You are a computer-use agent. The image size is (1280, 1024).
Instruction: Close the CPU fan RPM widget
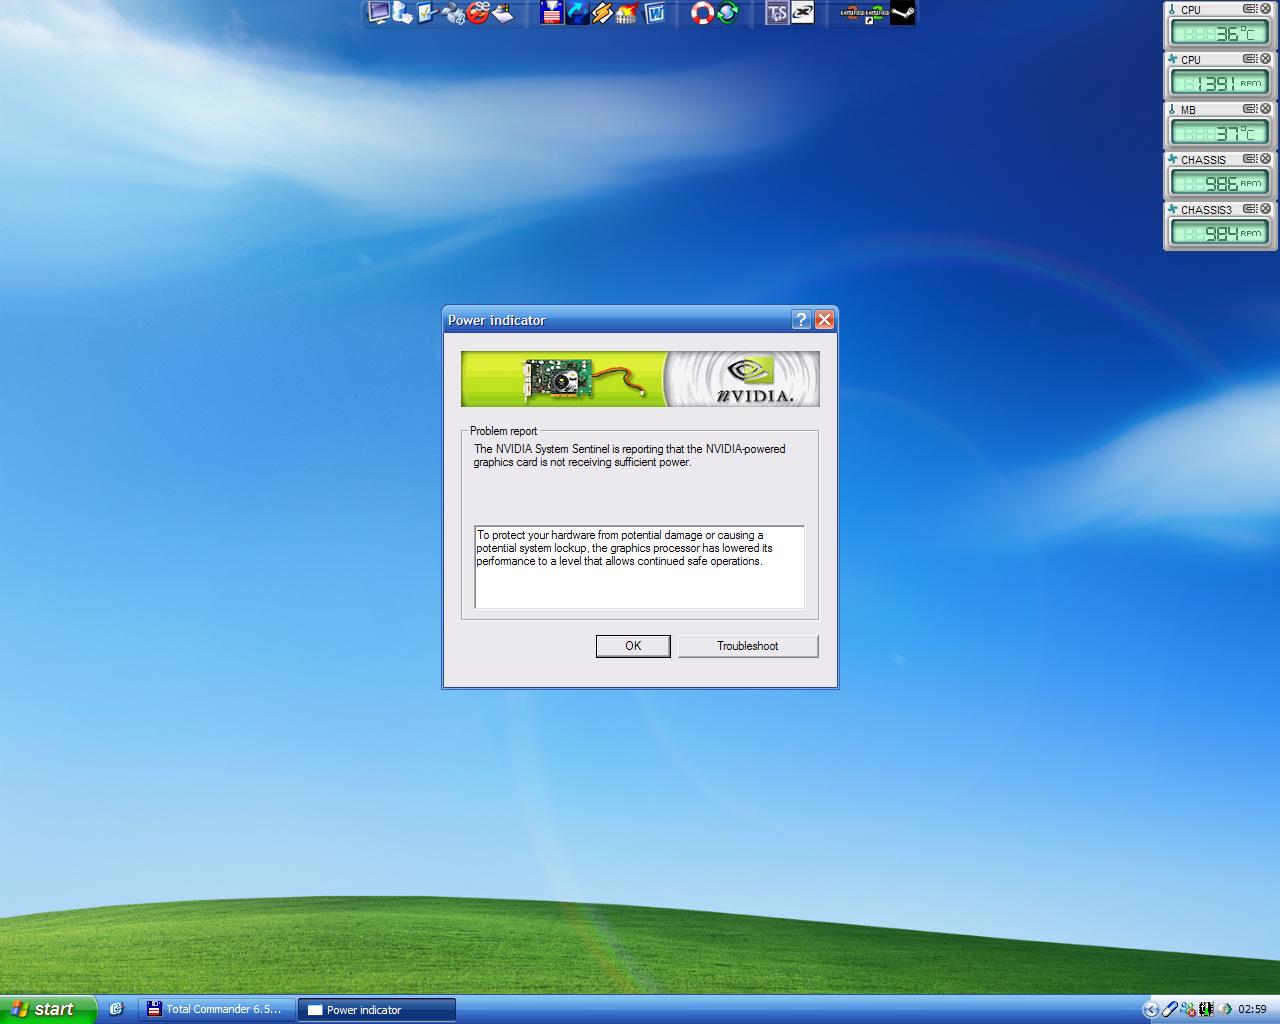(x=1265, y=58)
